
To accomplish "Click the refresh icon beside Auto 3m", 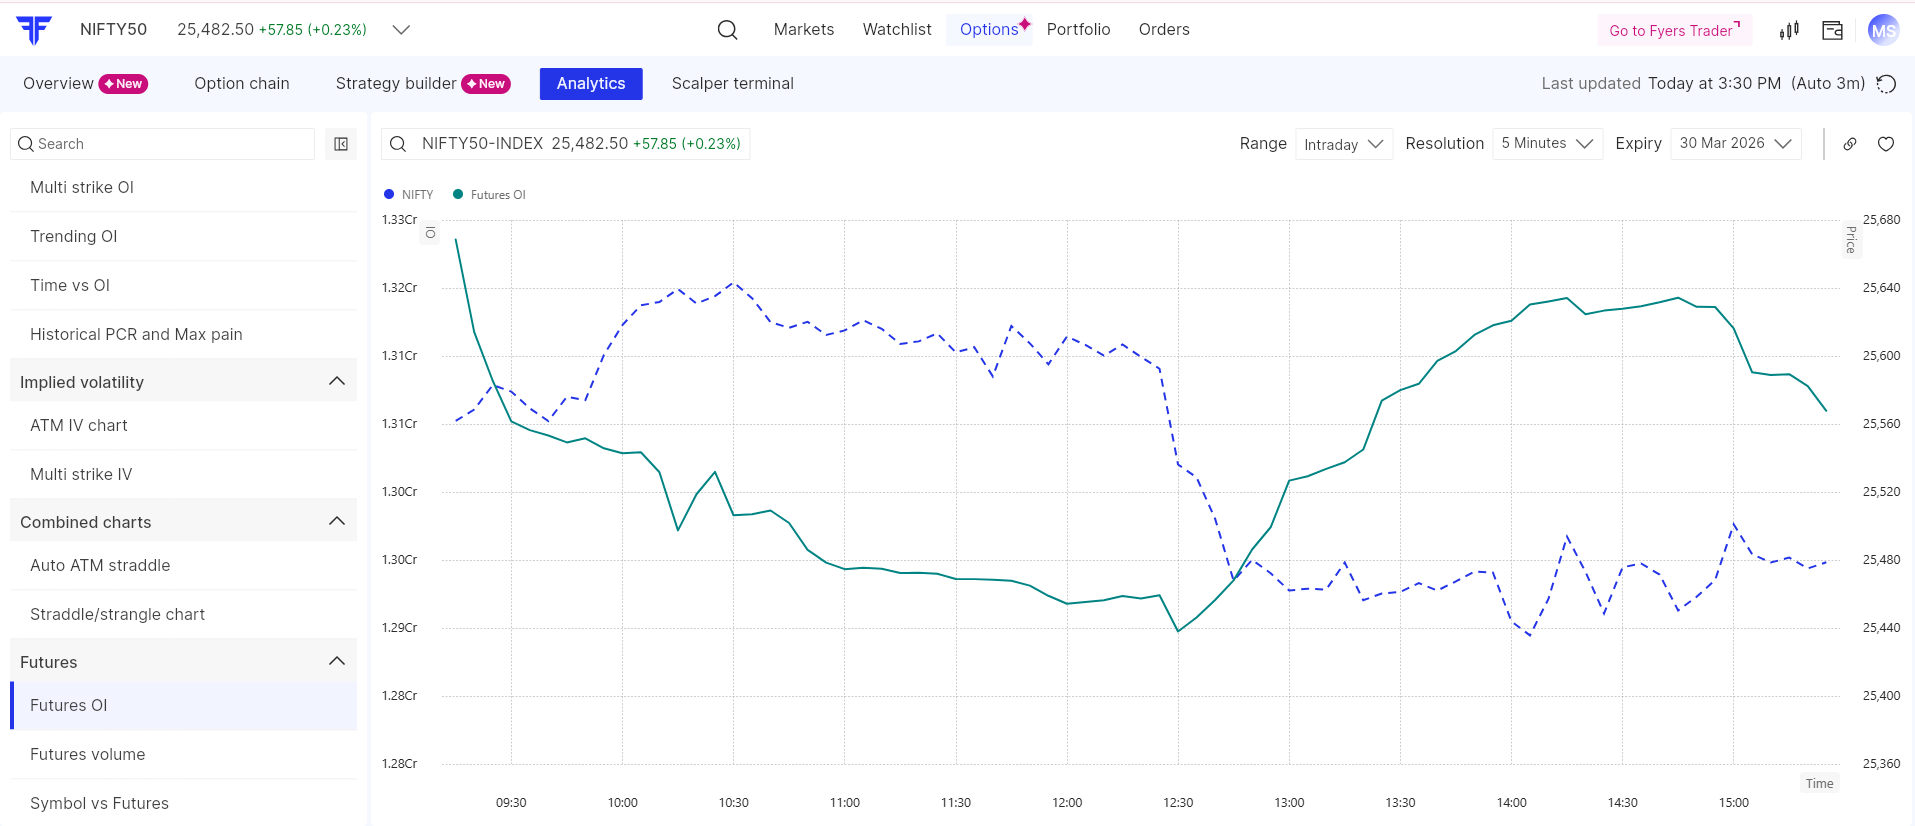I will (x=1886, y=84).
